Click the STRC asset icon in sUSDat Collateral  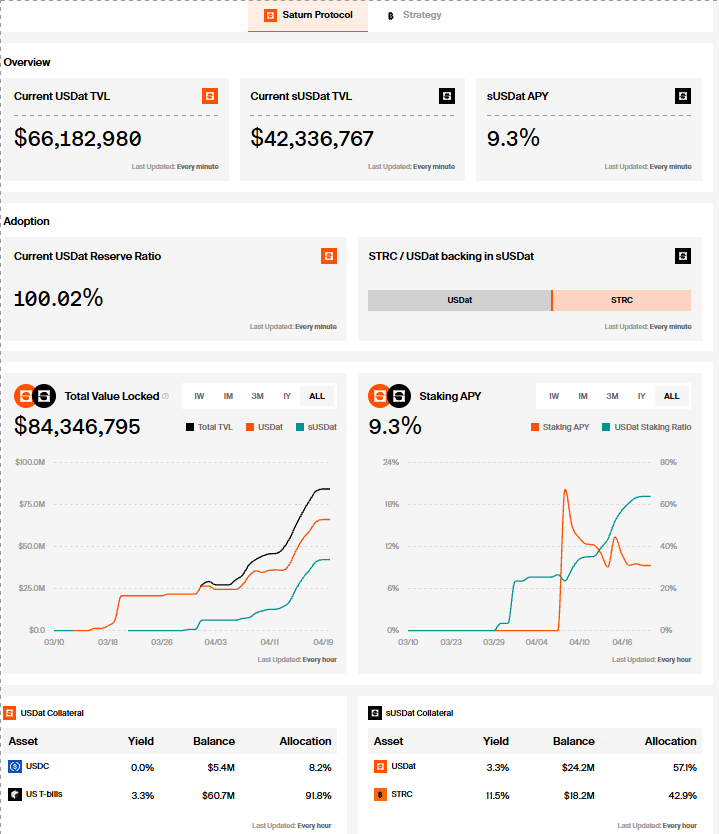coord(380,795)
